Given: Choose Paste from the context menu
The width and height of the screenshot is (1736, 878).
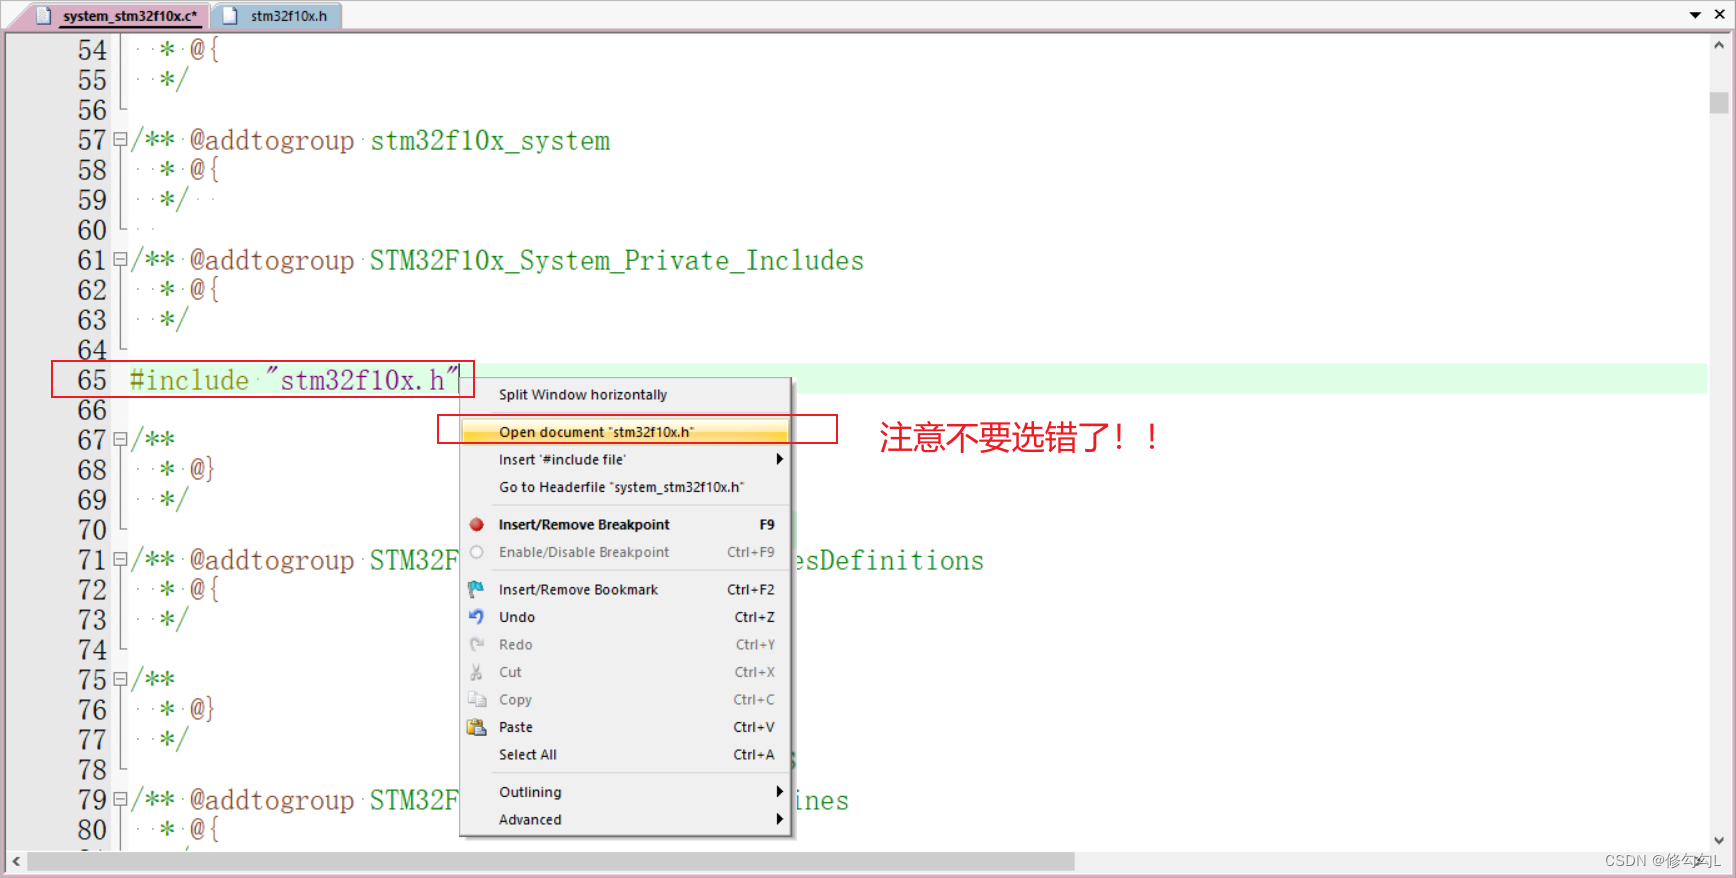Looking at the screenshot, I should coord(626,727).
